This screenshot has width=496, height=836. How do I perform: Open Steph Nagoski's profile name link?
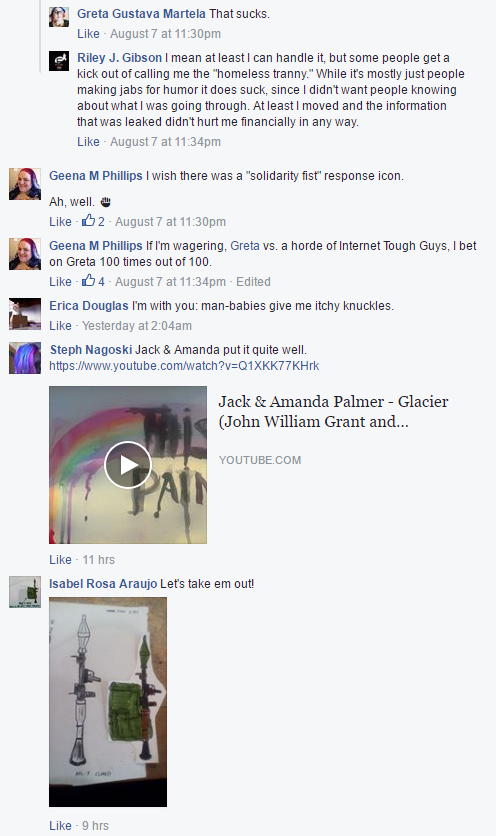click(91, 350)
